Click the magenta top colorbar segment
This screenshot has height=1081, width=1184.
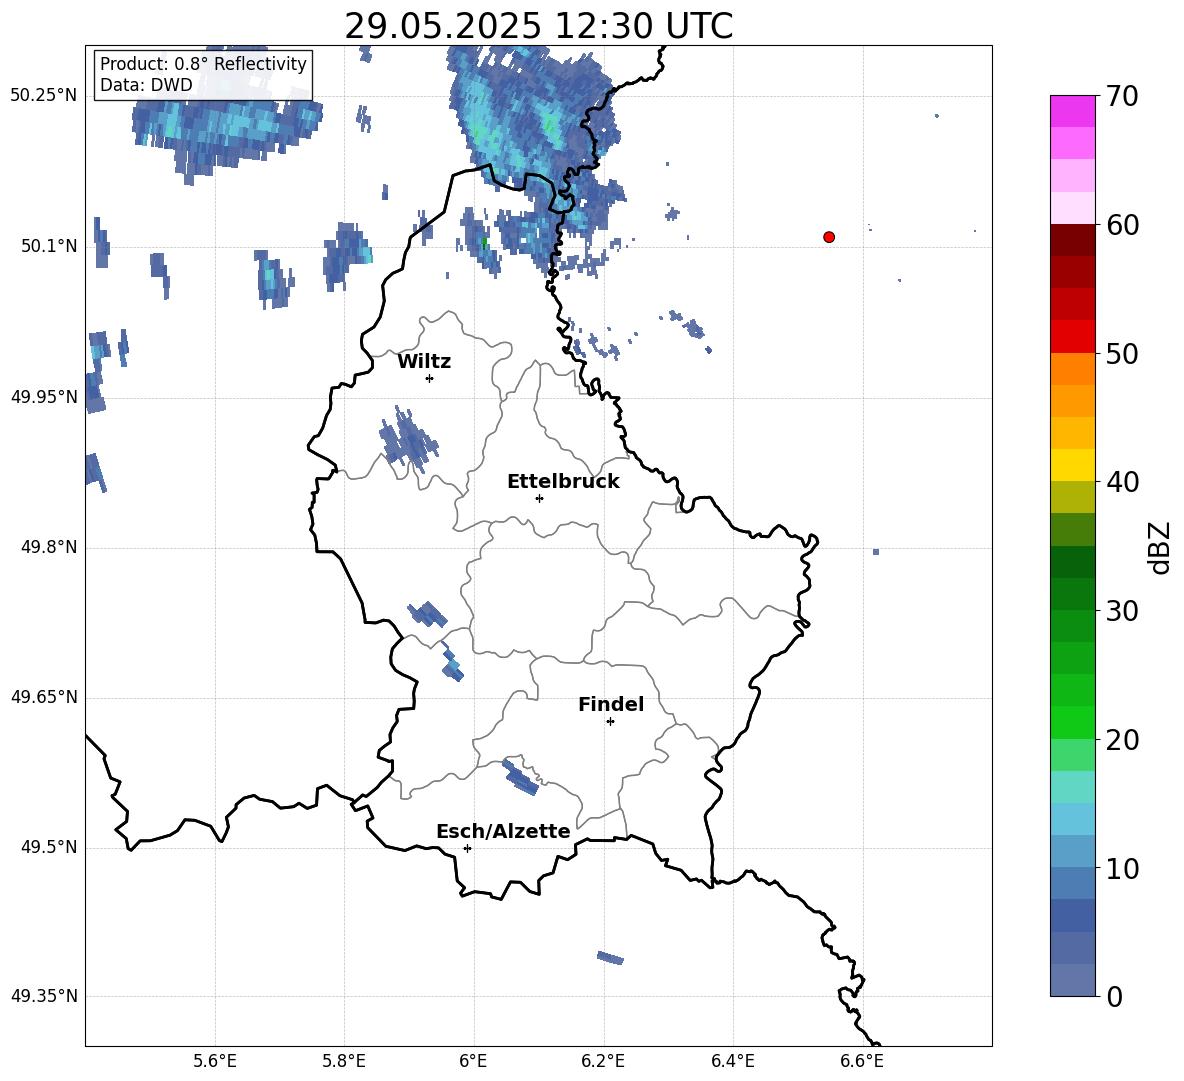[x=1073, y=111]
